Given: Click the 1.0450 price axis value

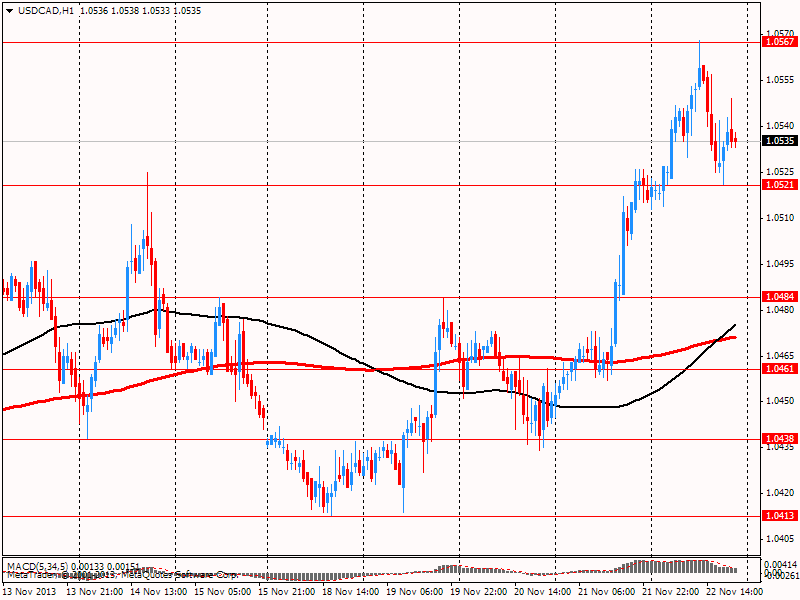Looking at the screenshot, I should (x=780, y=401).
